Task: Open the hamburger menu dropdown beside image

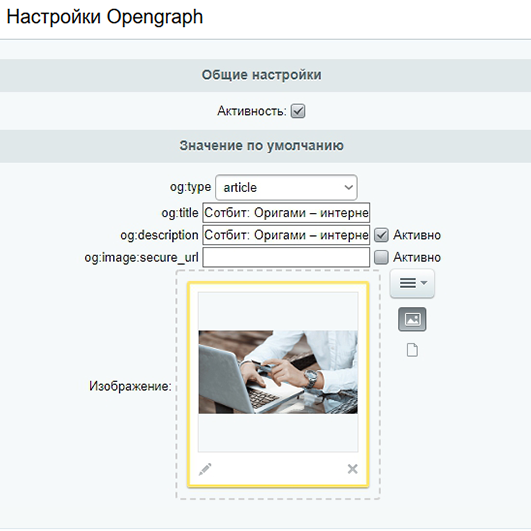Action: click(412, 283)
